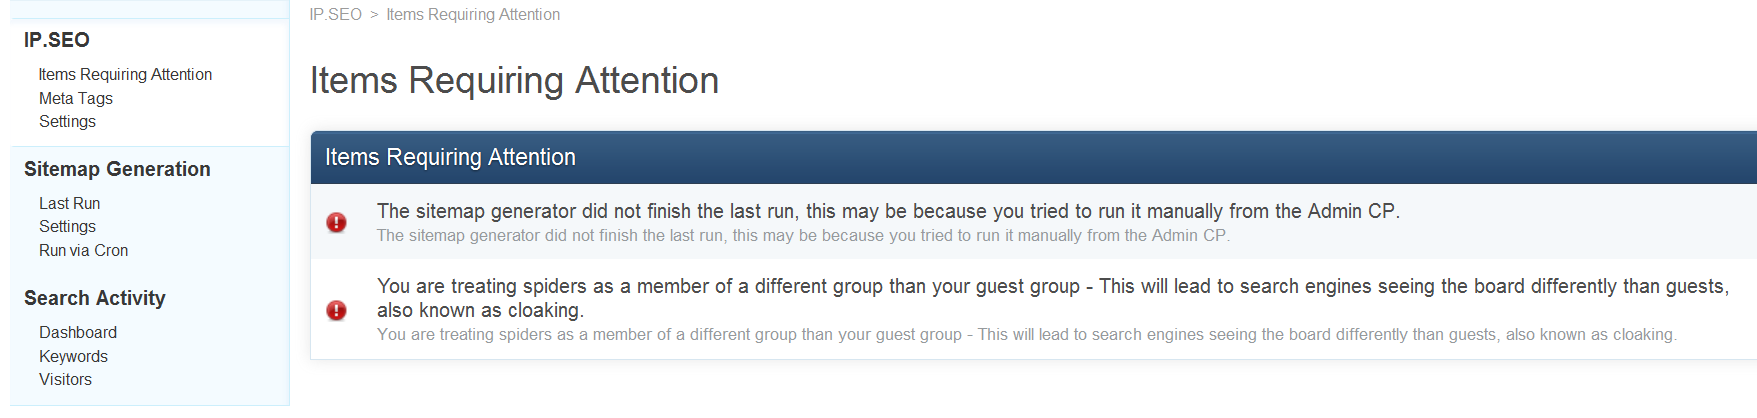
Task: View Keywords under Search Activity
Action: click(73, 356)
